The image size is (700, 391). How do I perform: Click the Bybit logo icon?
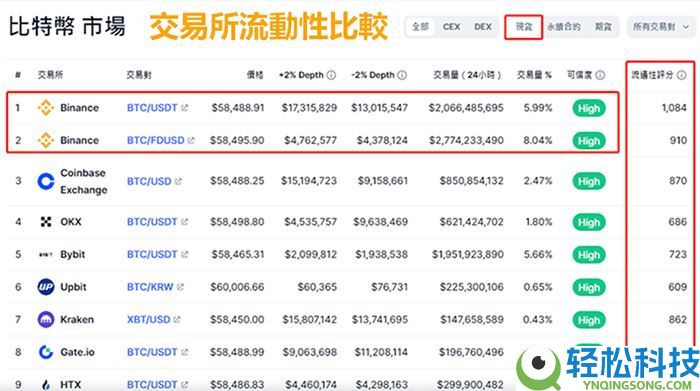coord(46,254)
